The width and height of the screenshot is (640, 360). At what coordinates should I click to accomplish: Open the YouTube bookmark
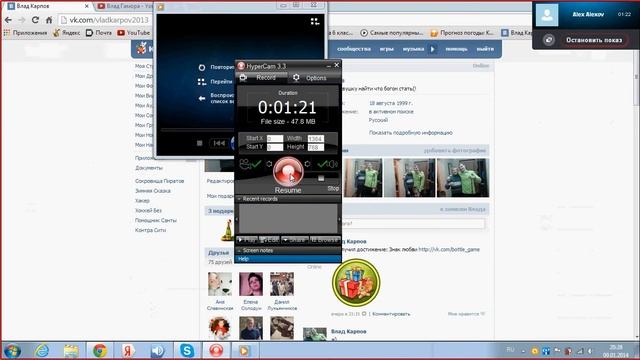pos(133,33)
